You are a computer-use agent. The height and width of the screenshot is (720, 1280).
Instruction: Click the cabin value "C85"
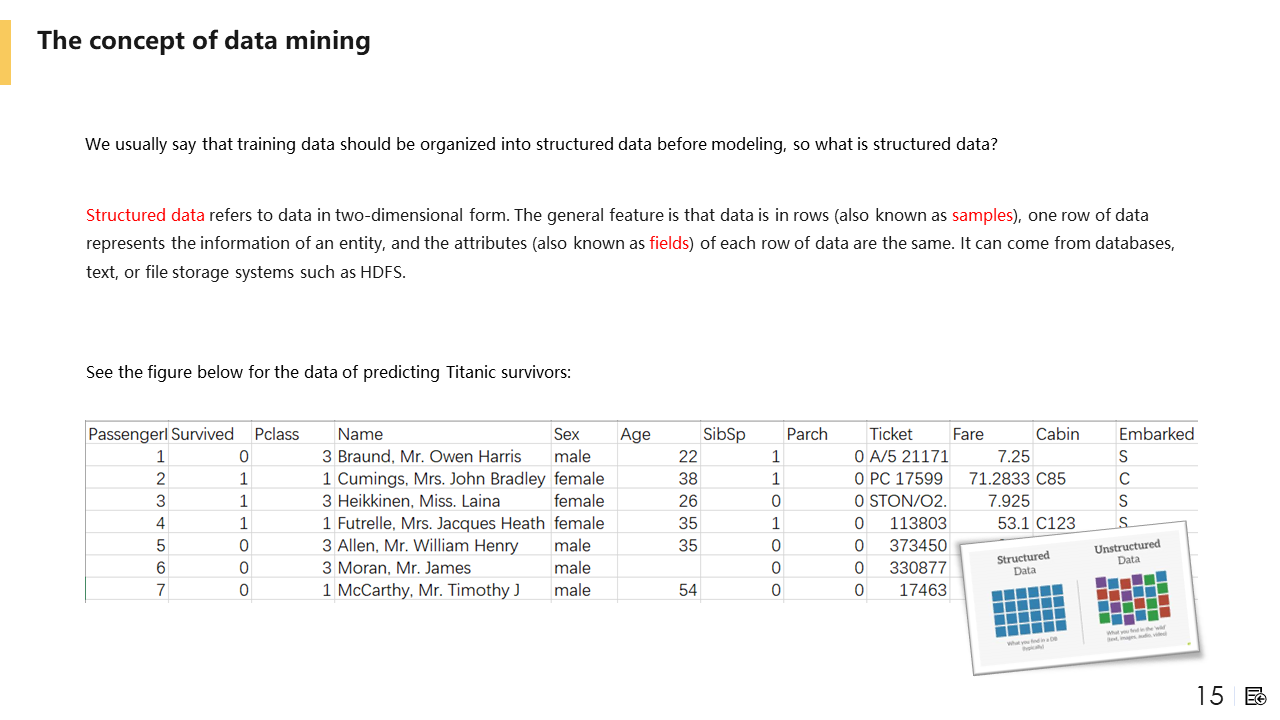(x=1051, y=479)
